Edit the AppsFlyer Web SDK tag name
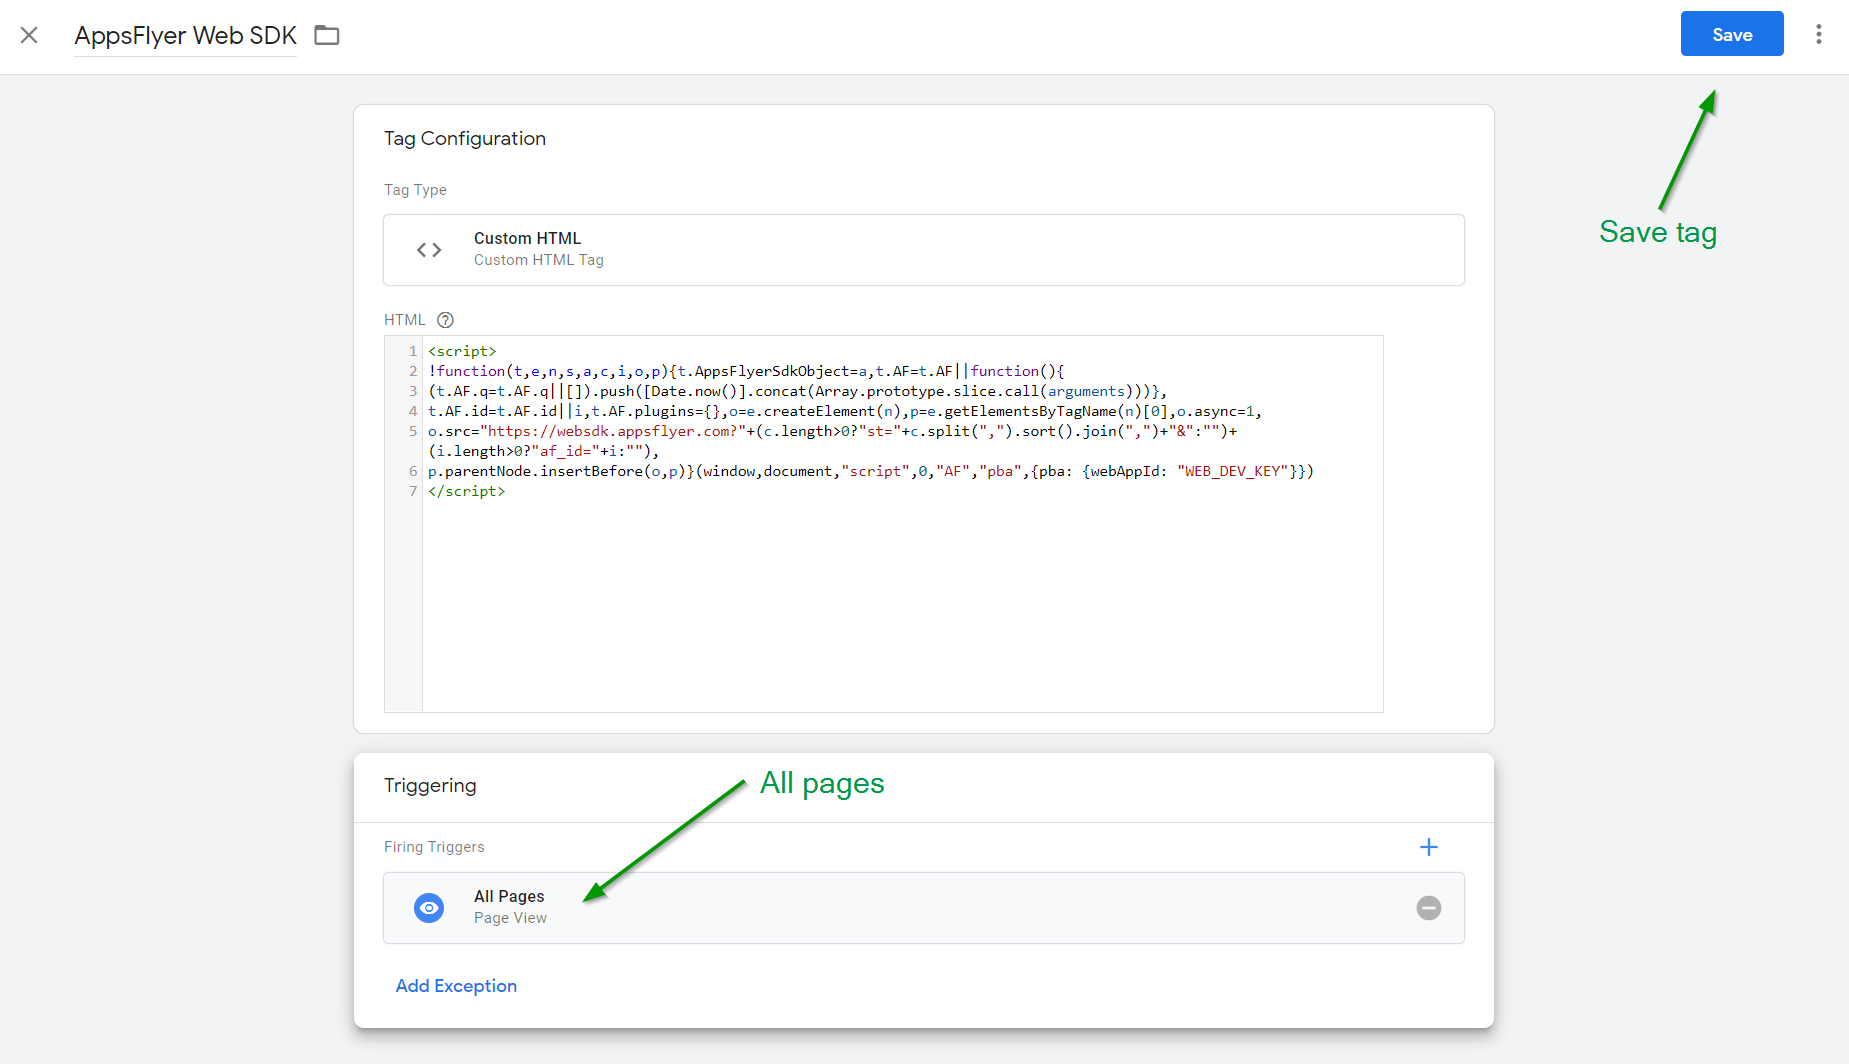Image resolution: width=1849 pixels, height=1064 pixels. point(185,36)
